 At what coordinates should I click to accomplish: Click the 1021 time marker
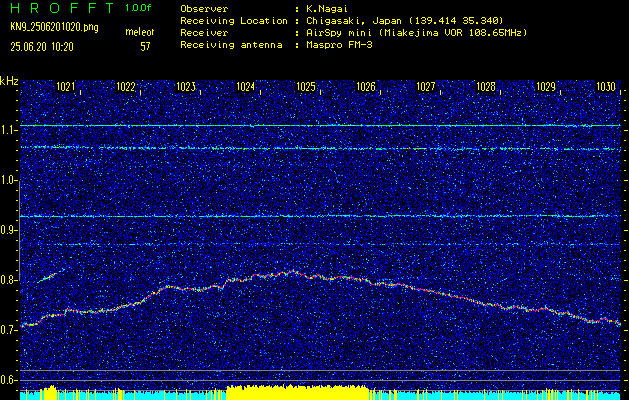(x=66, y=86)
